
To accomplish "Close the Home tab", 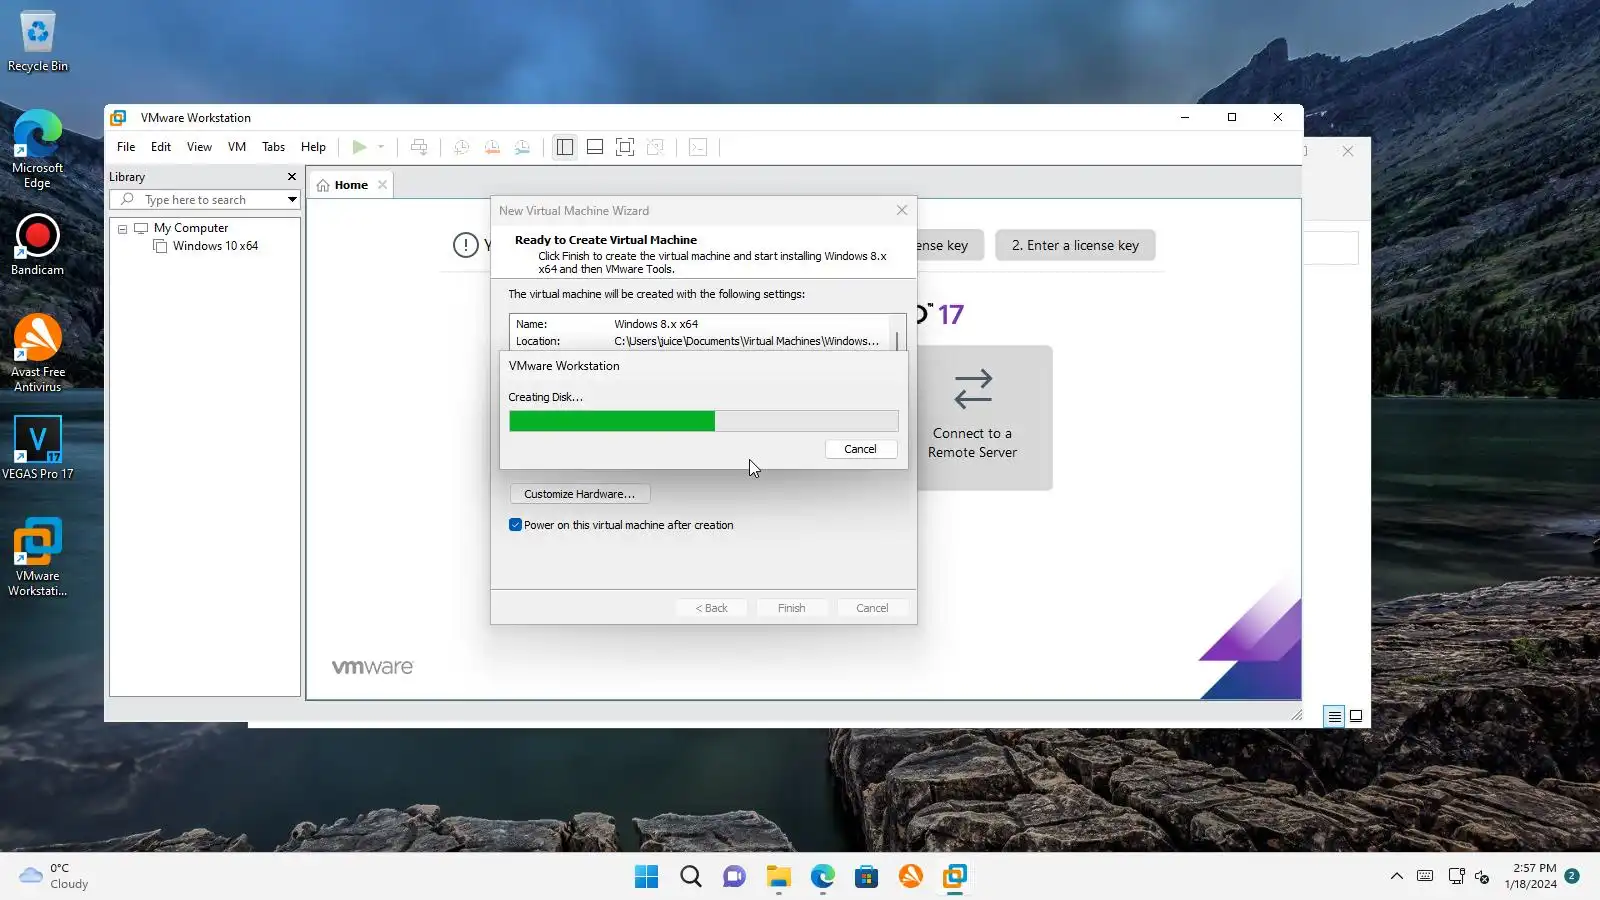I will click(382, 185).
